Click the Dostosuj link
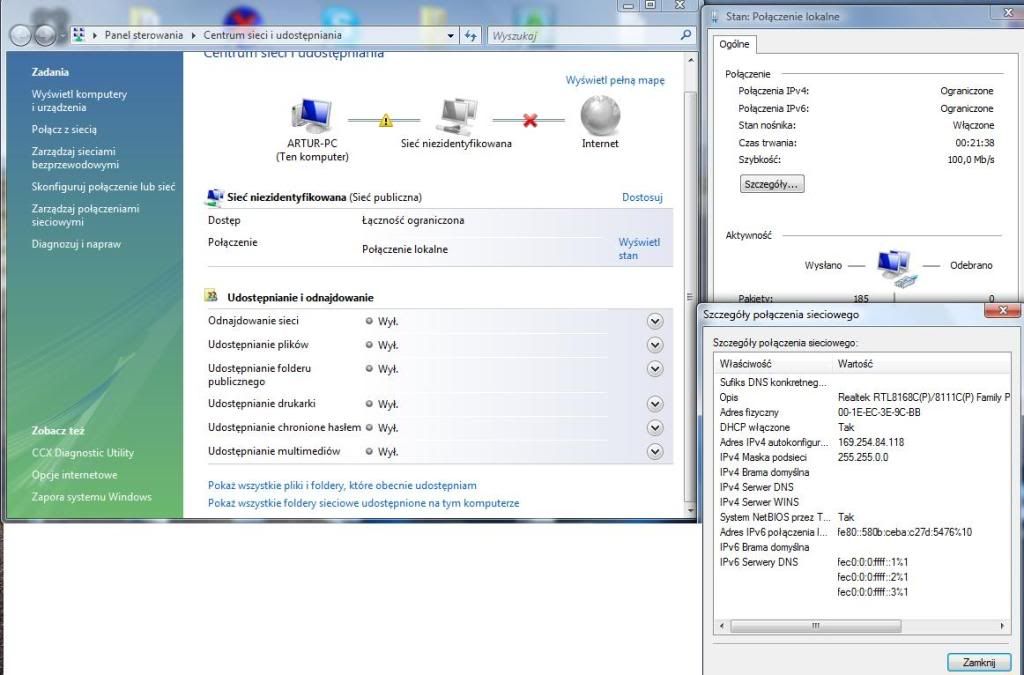The image size is (1024, 675). tap(642, 197)
